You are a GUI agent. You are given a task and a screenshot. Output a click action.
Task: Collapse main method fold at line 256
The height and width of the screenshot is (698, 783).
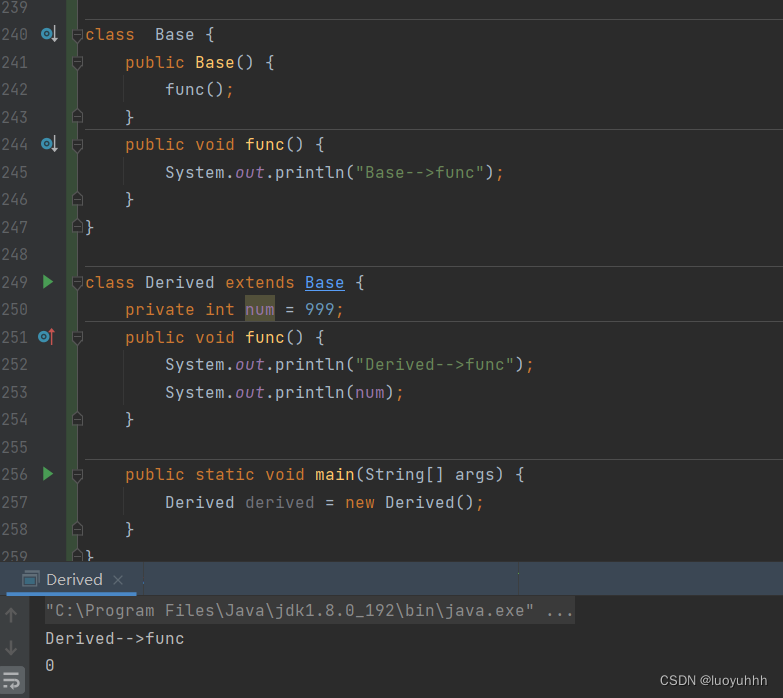(77, 475)
